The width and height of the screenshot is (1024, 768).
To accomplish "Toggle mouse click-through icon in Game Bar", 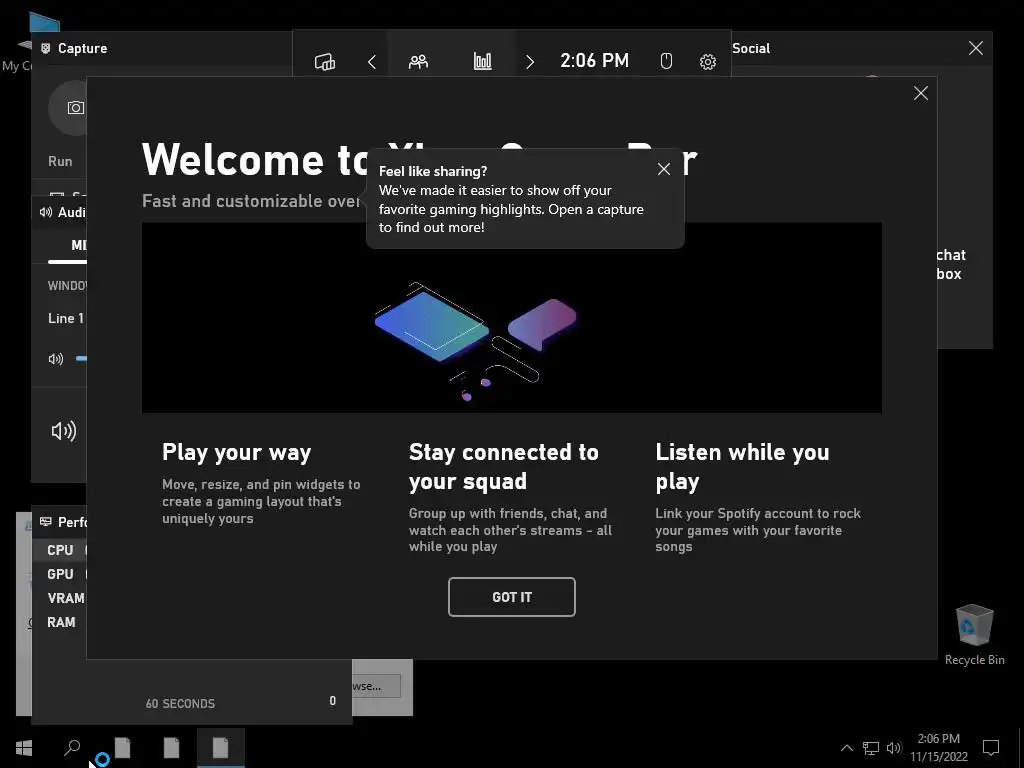I will (665, 61).
